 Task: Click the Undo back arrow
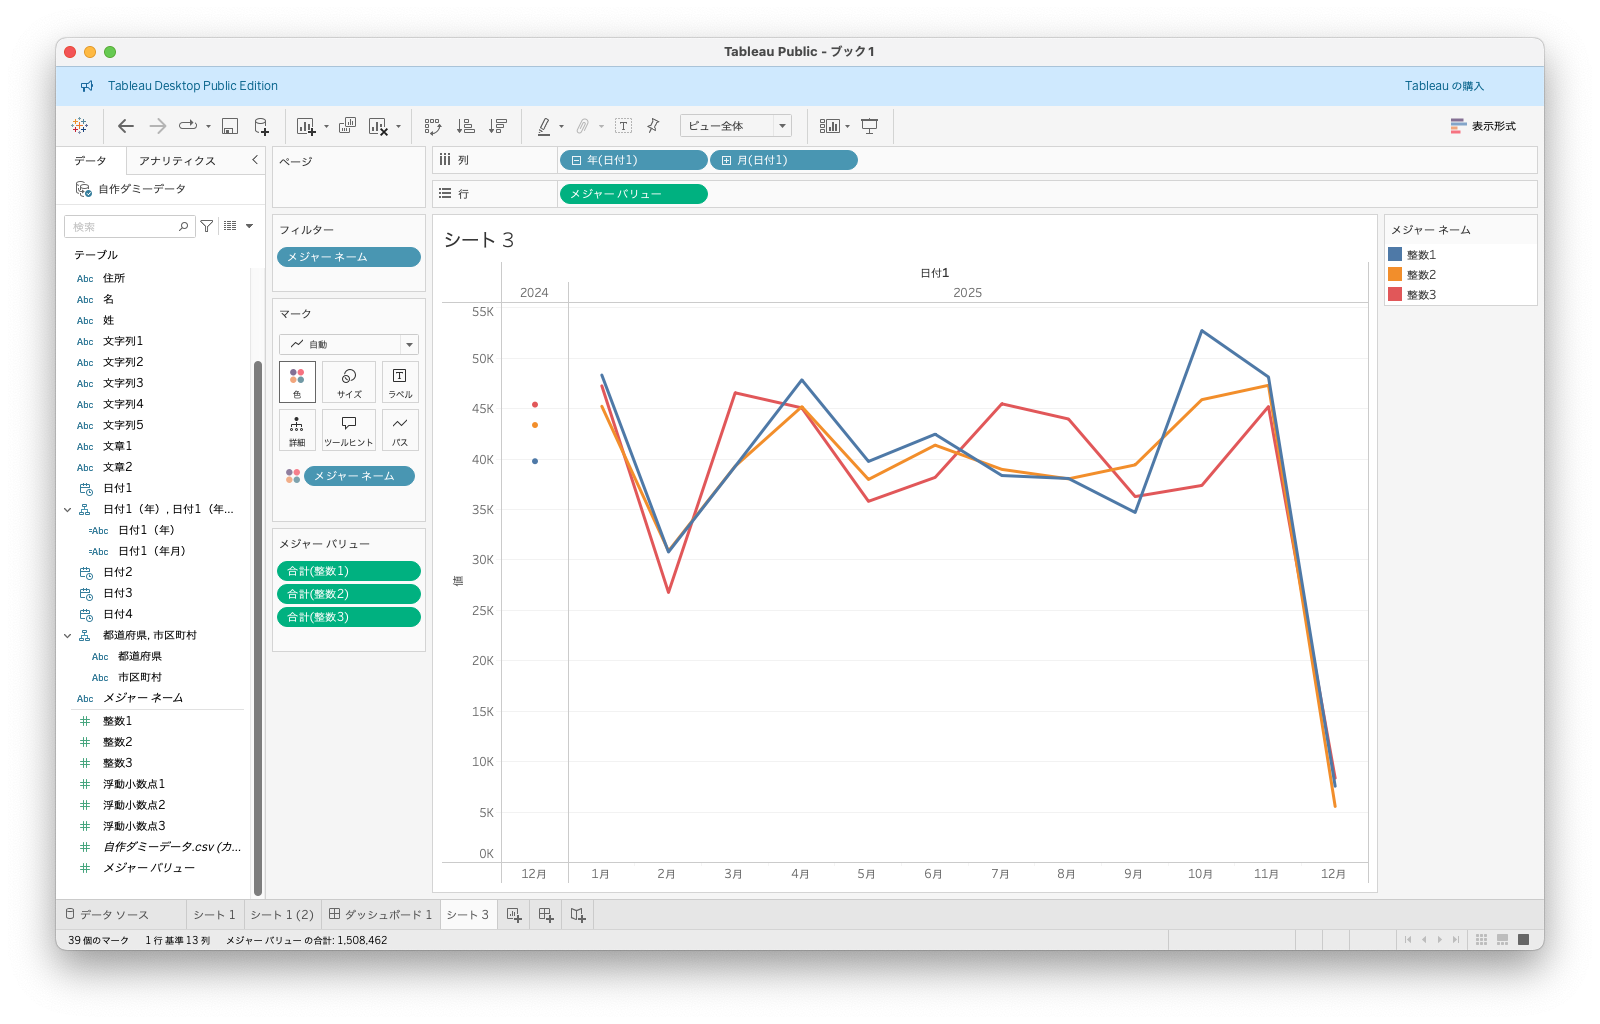[126, 126]
